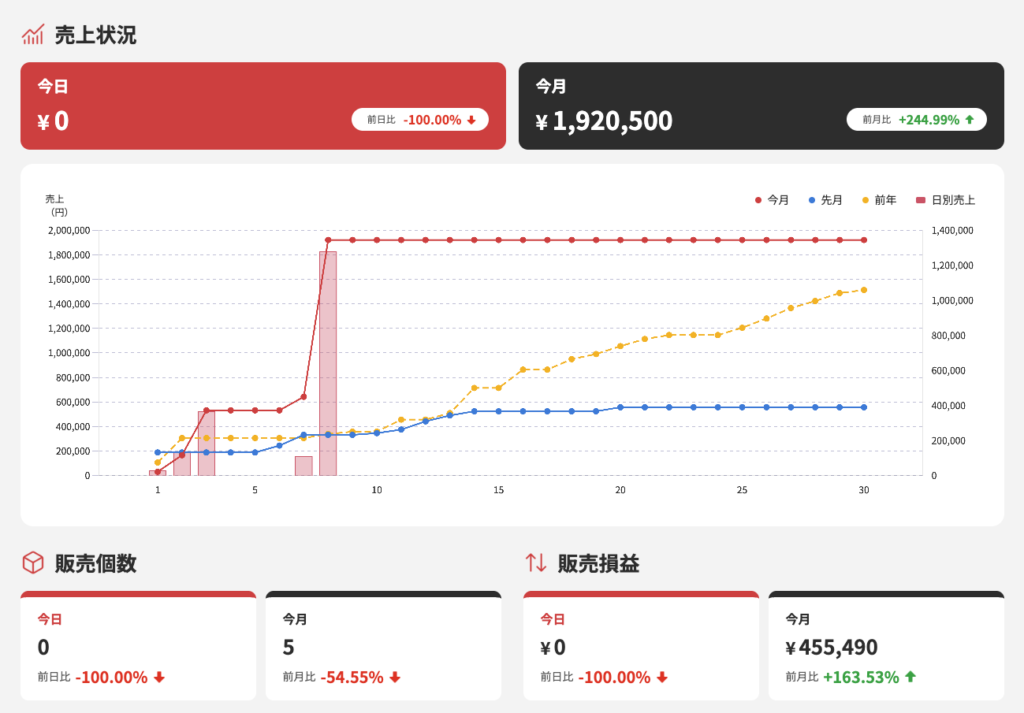Click the up-down arrows icon beside 販売損益
This screenshot has width=1024, height=713.
[536, 563]
